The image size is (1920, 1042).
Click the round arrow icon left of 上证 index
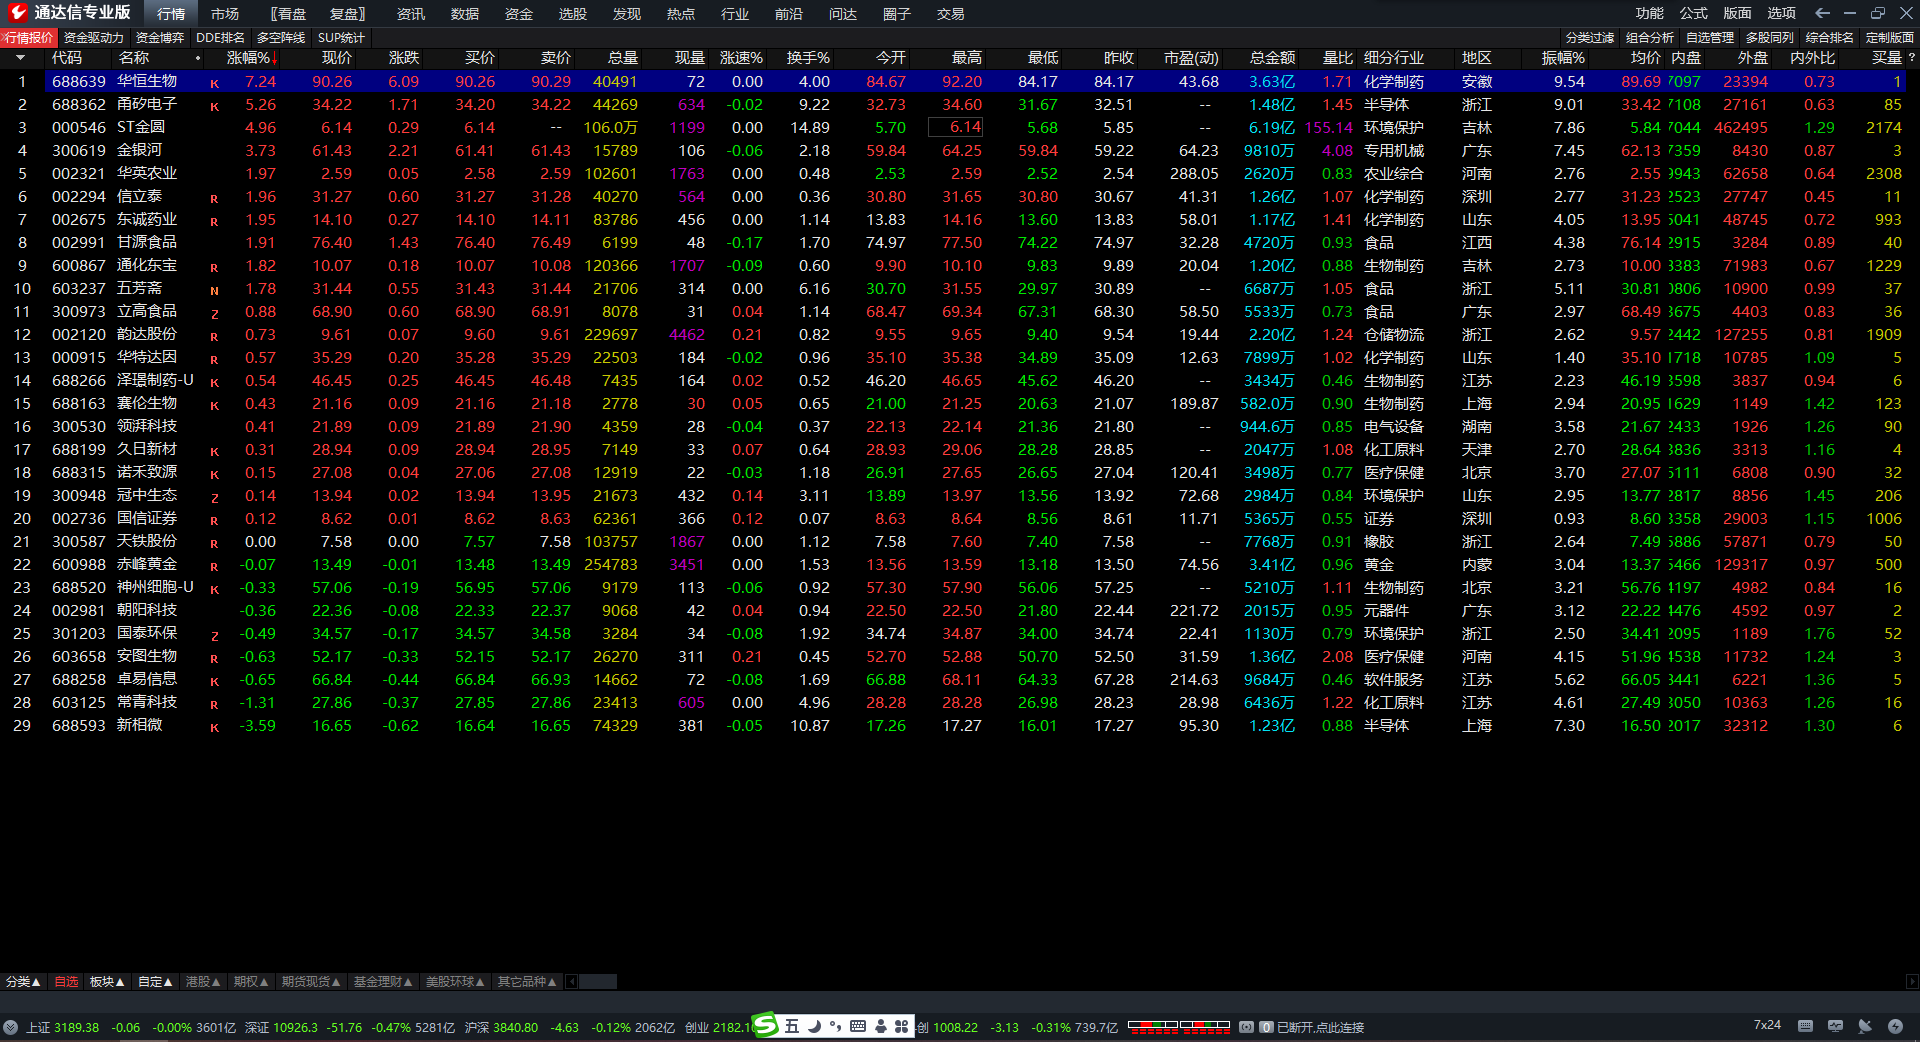point(11,1027)
